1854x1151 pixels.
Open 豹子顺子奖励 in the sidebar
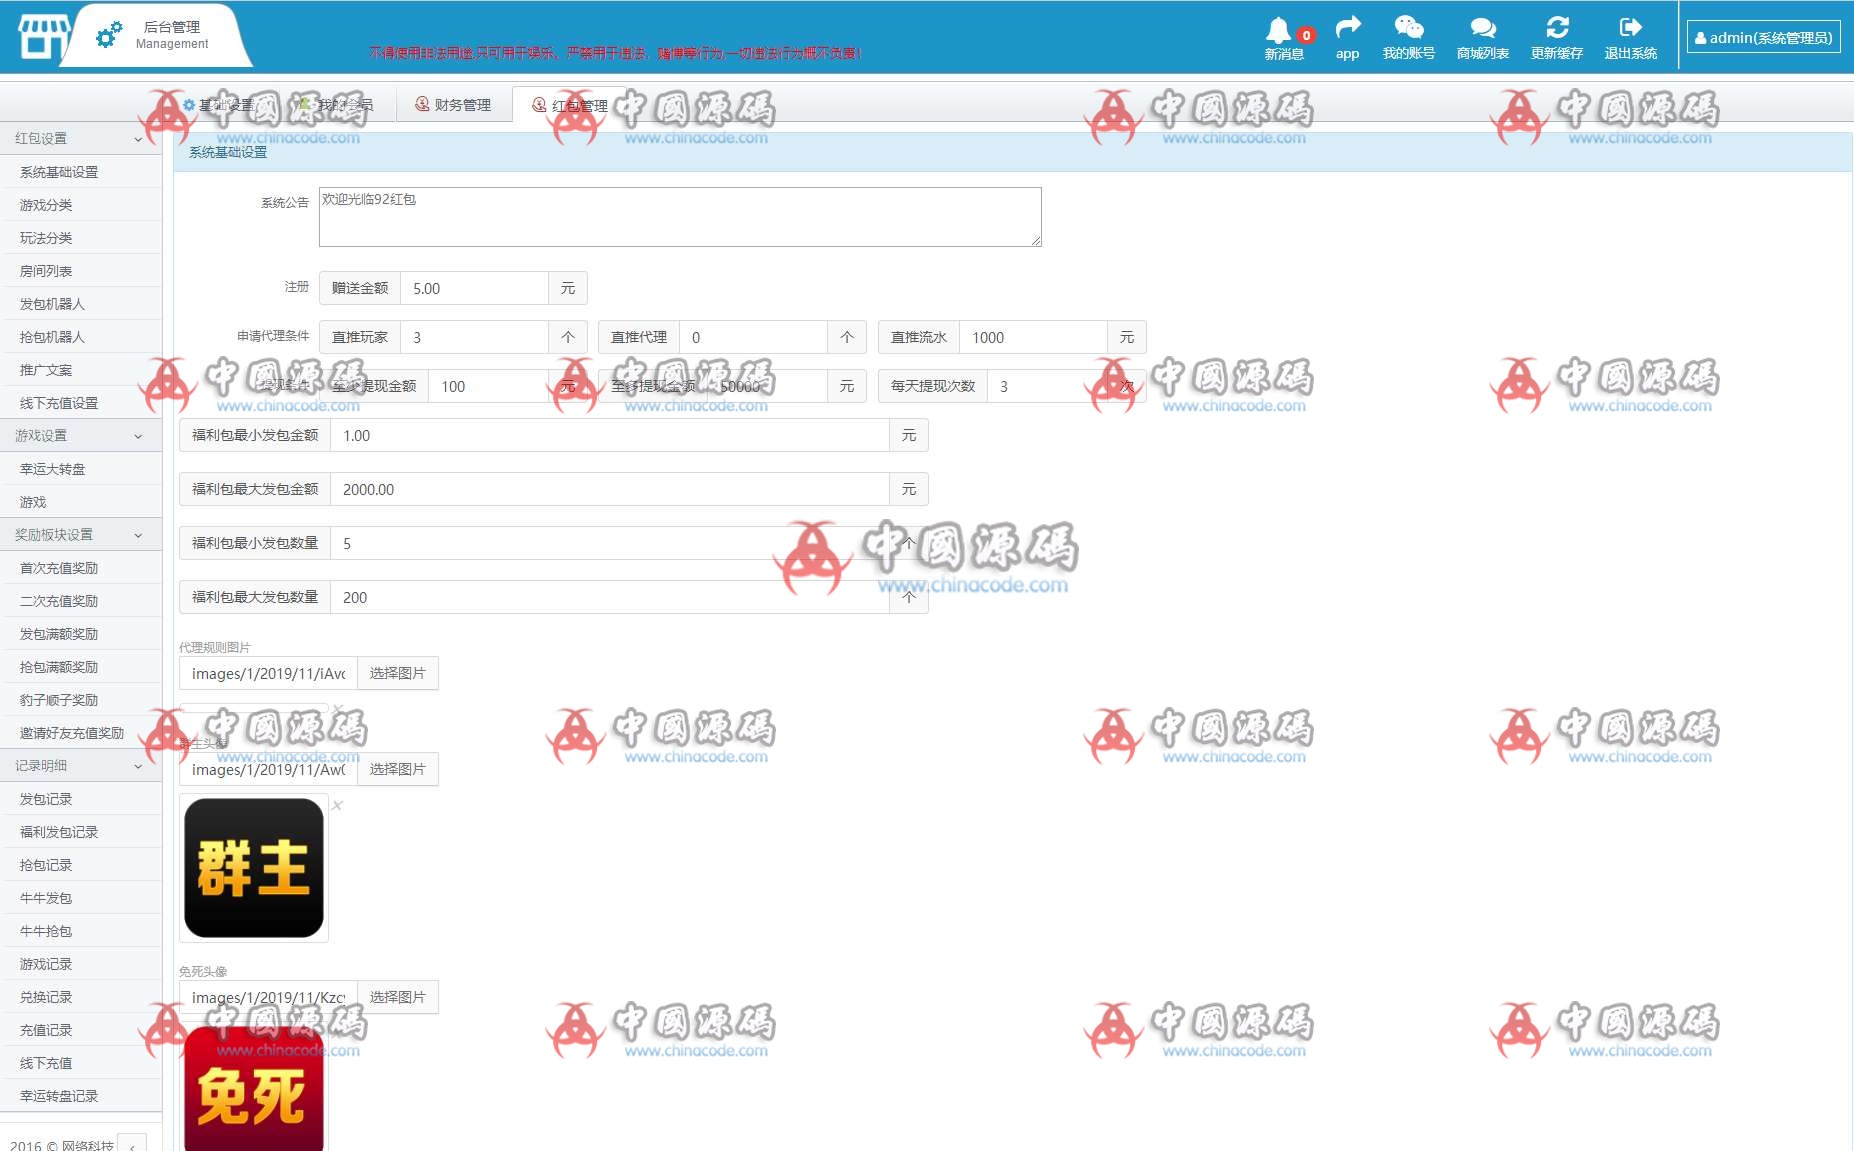pyautogui.click(x=81, y=700)
